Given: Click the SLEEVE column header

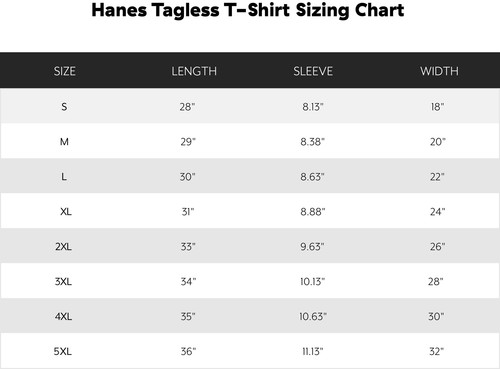Looking at the screenshot, I should [313, 71].
